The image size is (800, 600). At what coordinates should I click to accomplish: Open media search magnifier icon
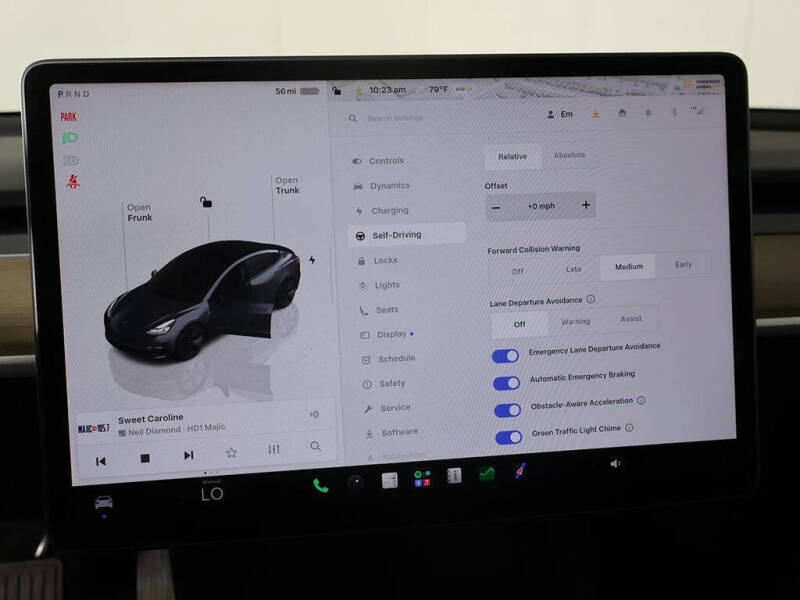pos(316,446)
